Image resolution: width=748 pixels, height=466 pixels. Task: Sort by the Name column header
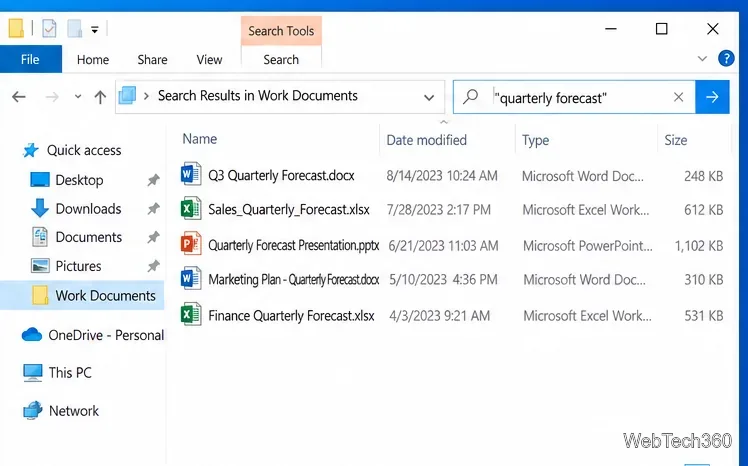(200, 139)
